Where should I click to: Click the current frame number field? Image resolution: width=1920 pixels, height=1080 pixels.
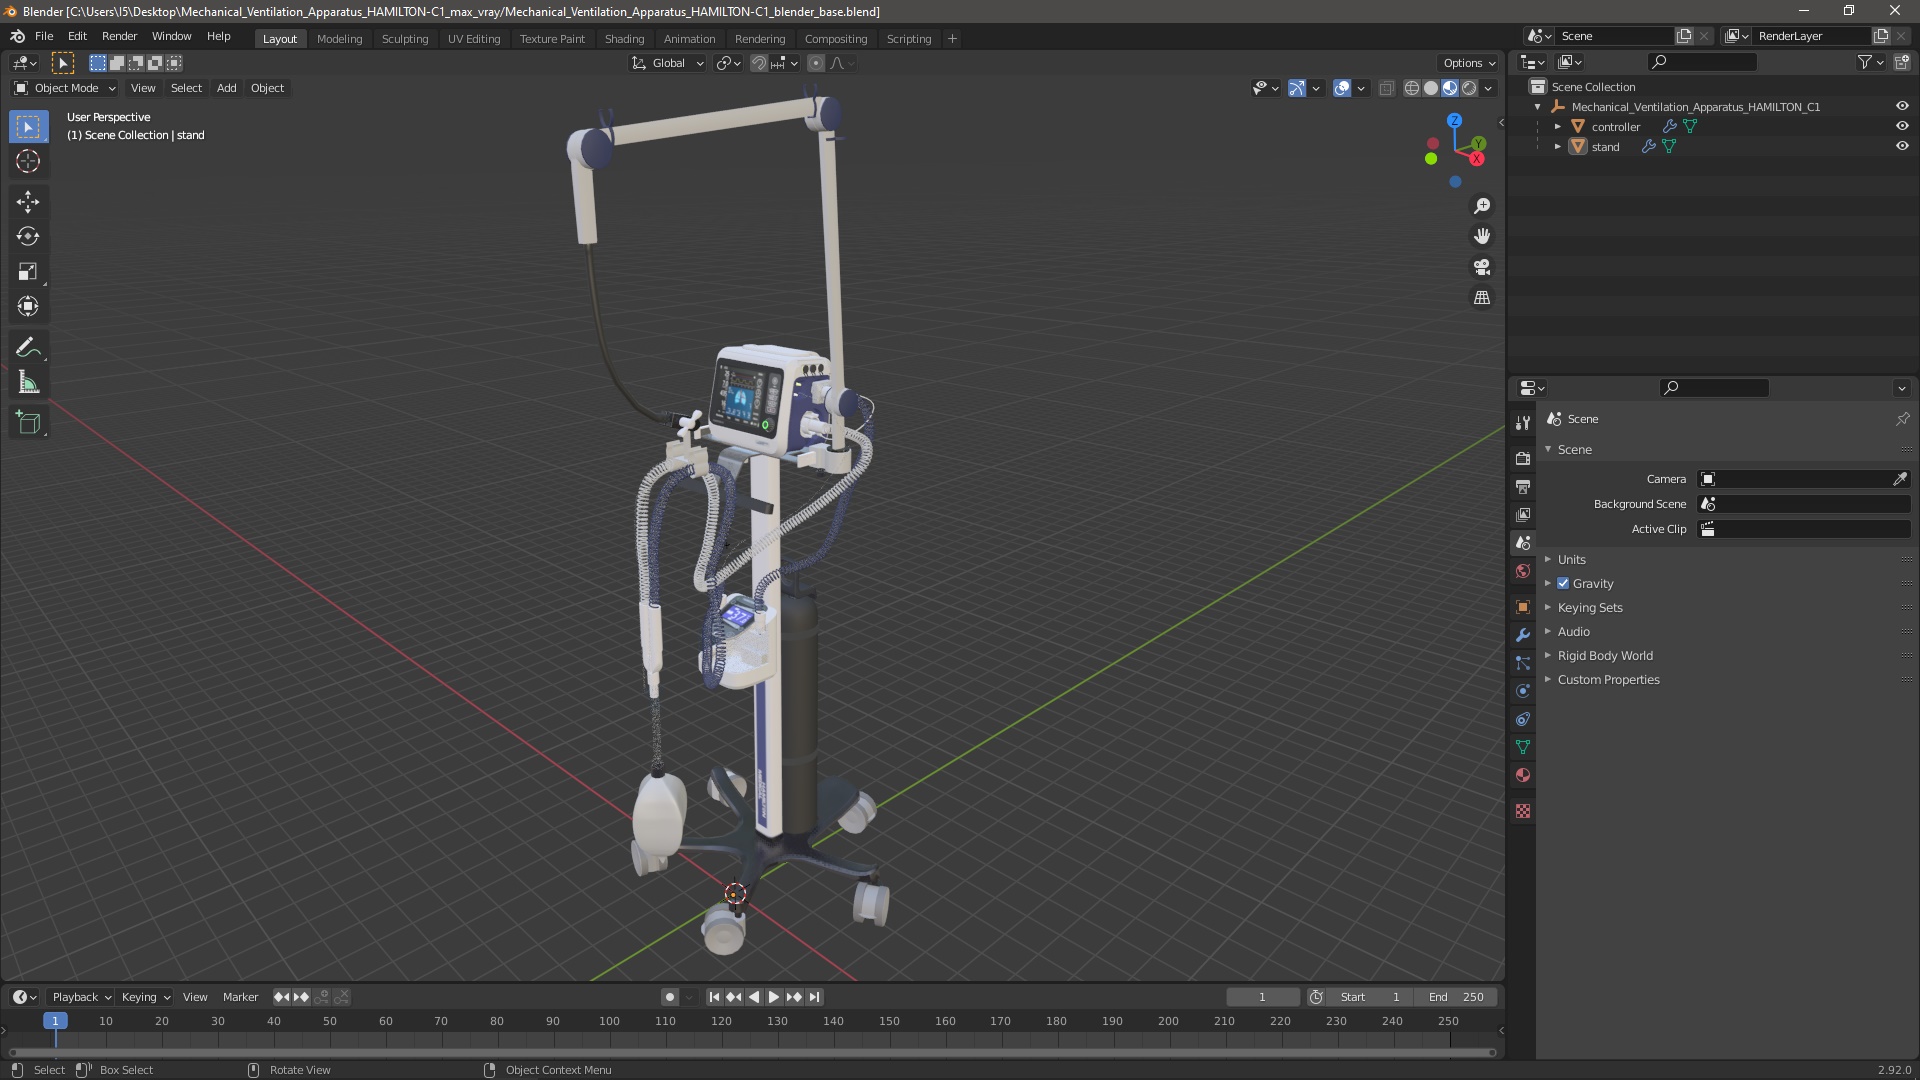tap(1263, 997)
